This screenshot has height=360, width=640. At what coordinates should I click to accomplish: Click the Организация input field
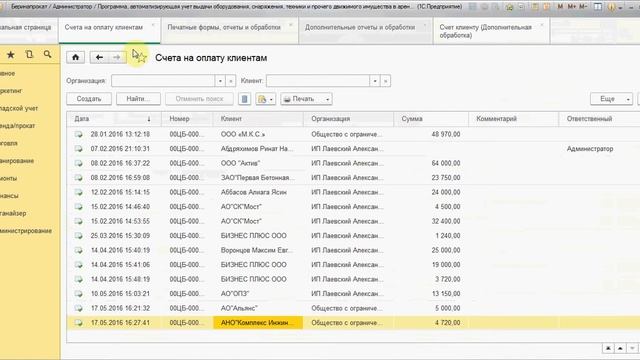[163, 81]
